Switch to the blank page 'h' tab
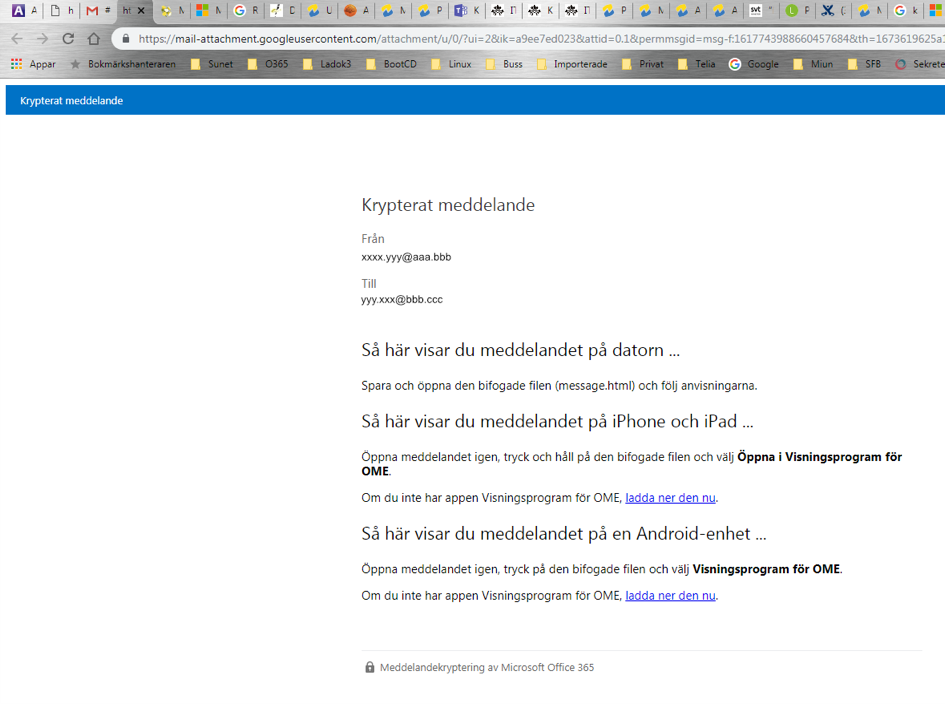This screenshot has width=945, height=704. coord(61,10)
